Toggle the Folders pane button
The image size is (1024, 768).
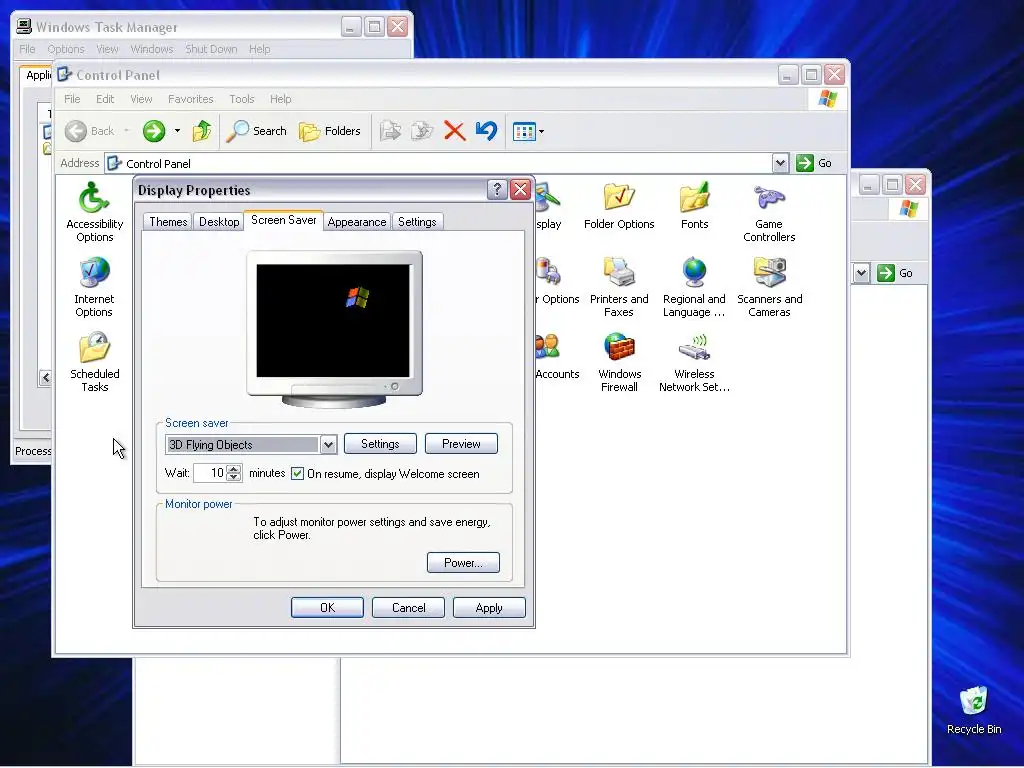tap(330, 131)
